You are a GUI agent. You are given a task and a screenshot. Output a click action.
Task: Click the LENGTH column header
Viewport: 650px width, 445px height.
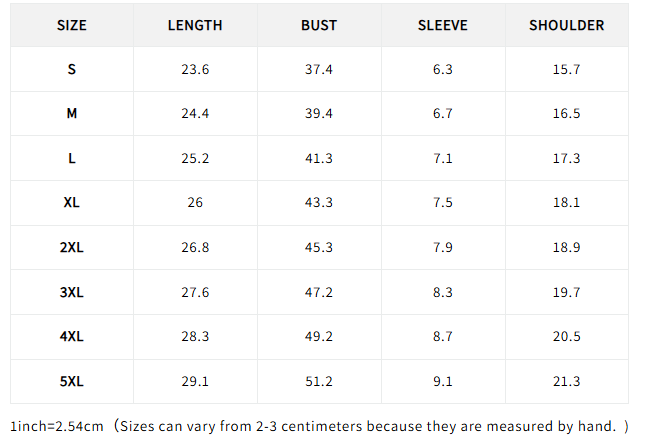click(x=195, y=26)
